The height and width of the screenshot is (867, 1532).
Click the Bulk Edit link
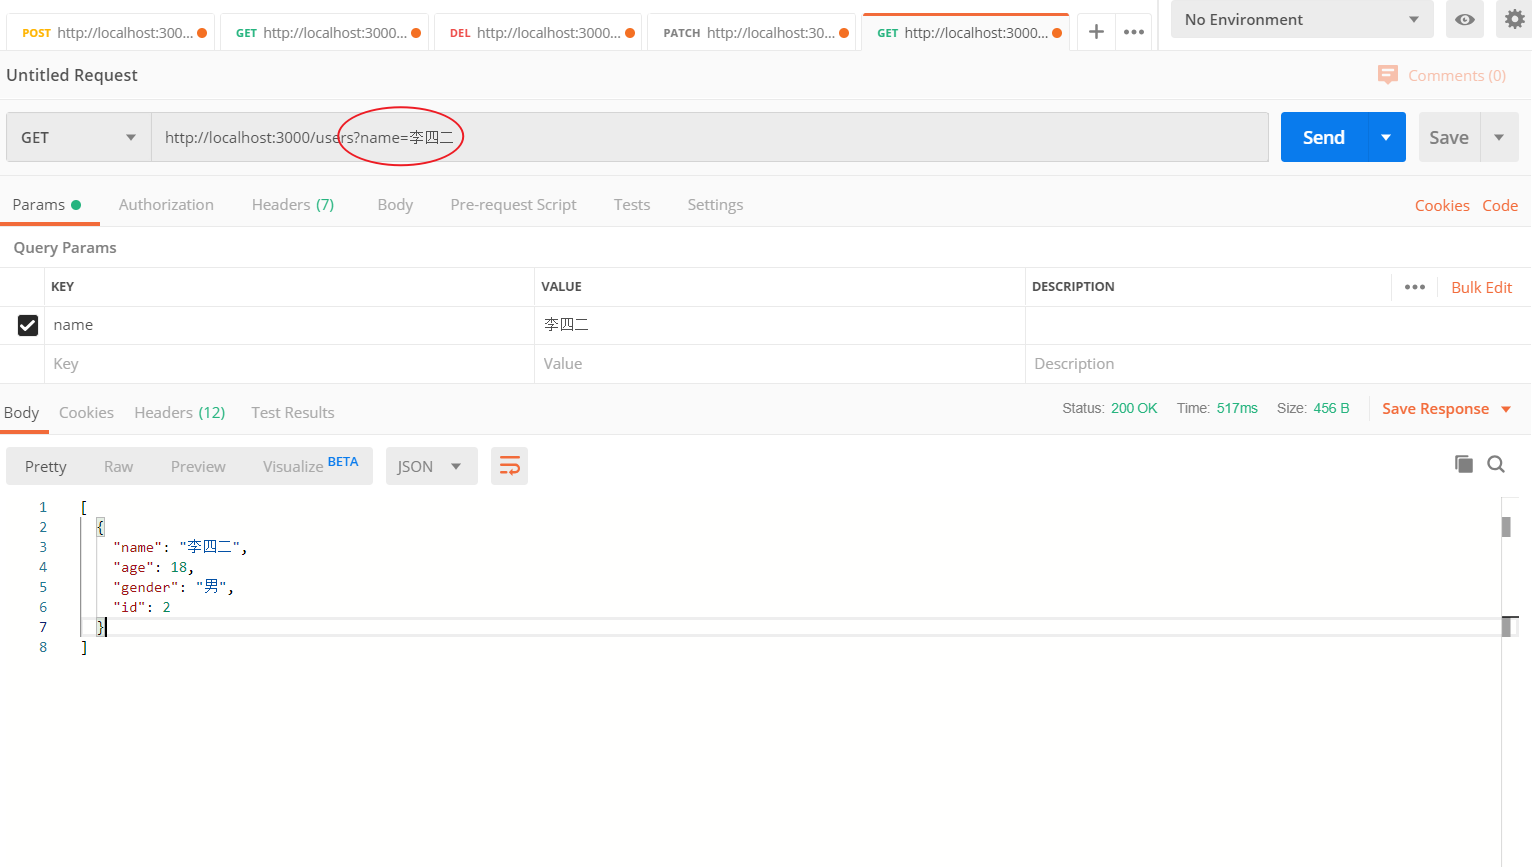pyautogui.click(x=1481, y=287)
